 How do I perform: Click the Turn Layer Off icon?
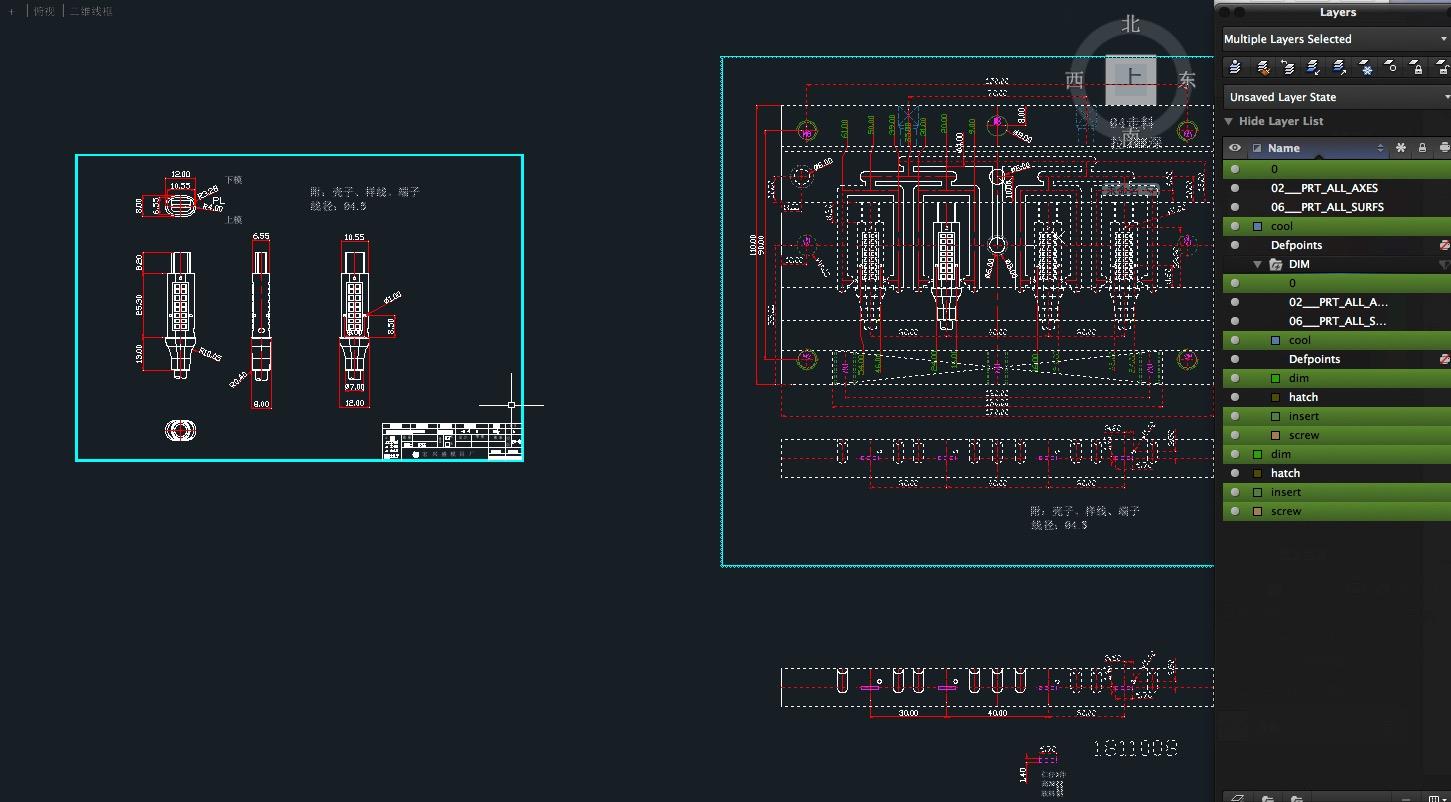point(1391,67)
